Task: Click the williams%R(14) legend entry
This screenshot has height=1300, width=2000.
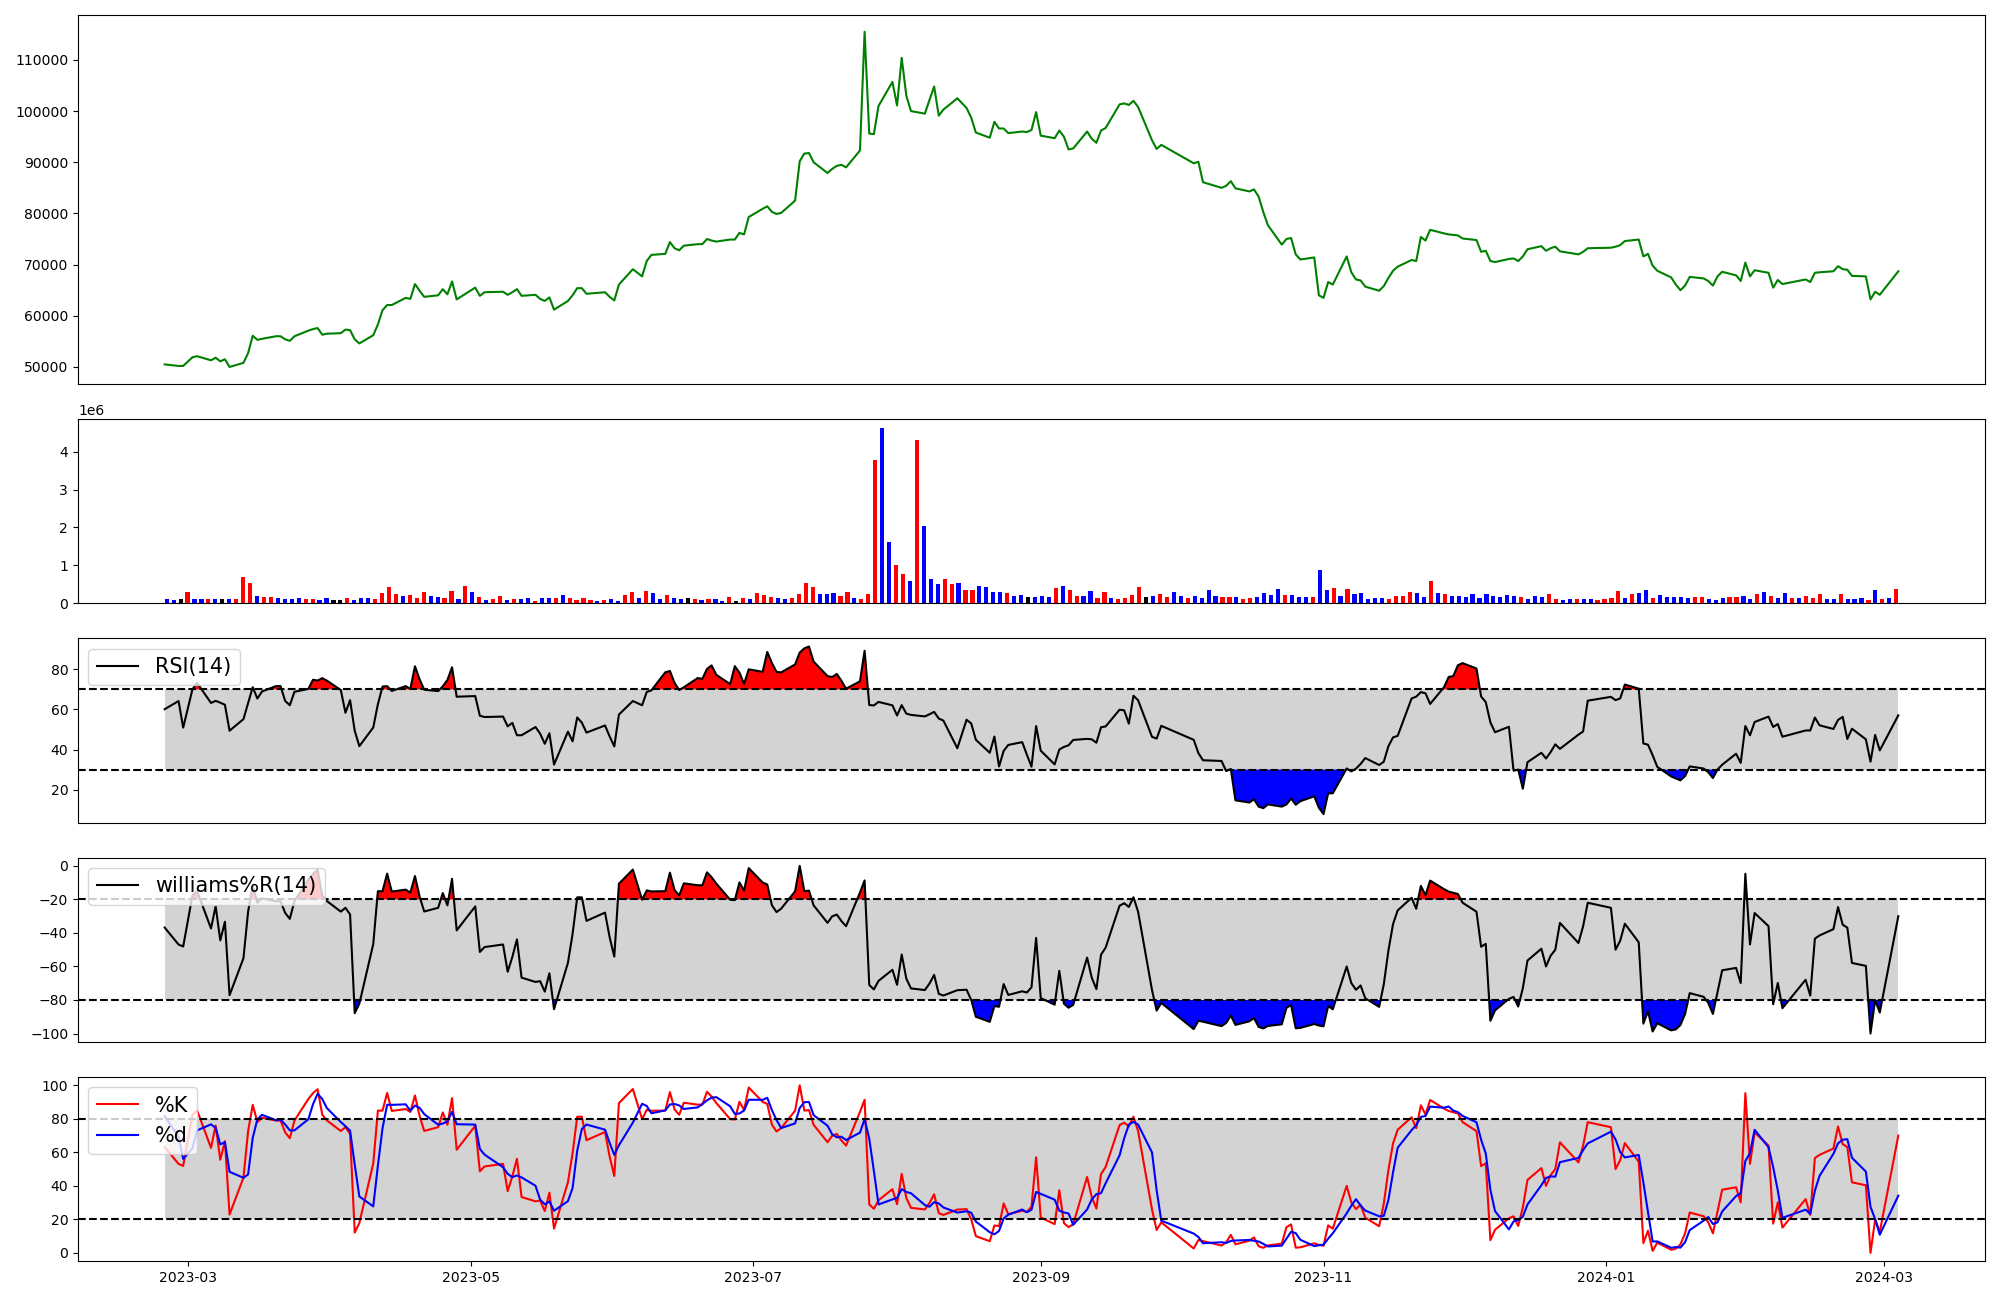Action: click(x=235, y=885)
